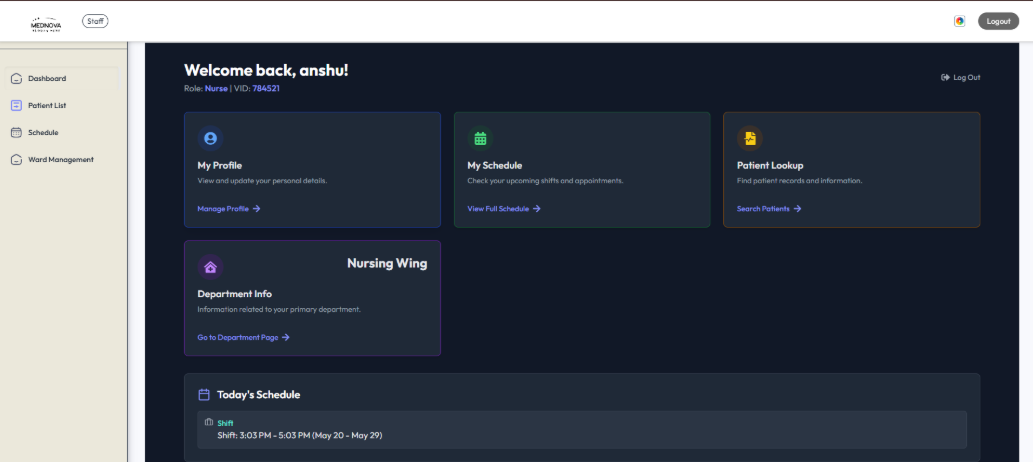Open the Manage Profile link
The image size is (1033, 462).
[x=229, y=209]
